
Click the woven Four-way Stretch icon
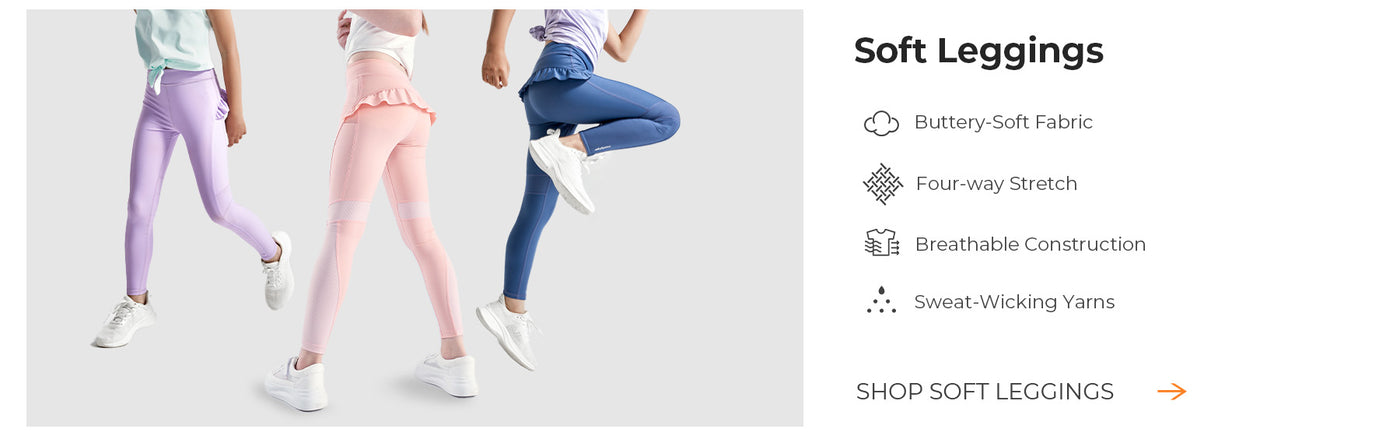tap(882, 184)
